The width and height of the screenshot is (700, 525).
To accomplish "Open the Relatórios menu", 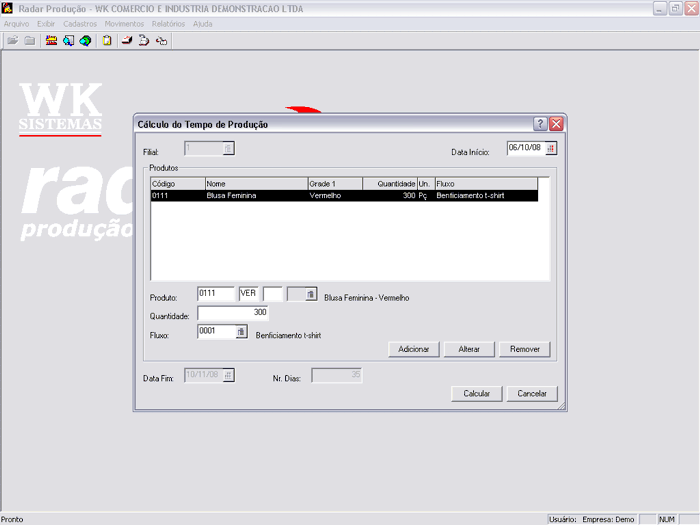I will pos(168,23).
